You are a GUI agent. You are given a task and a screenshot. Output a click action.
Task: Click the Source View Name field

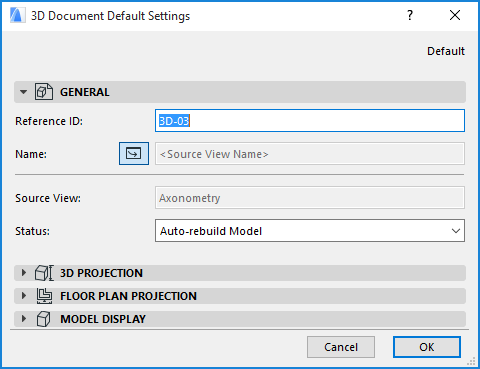310,154
